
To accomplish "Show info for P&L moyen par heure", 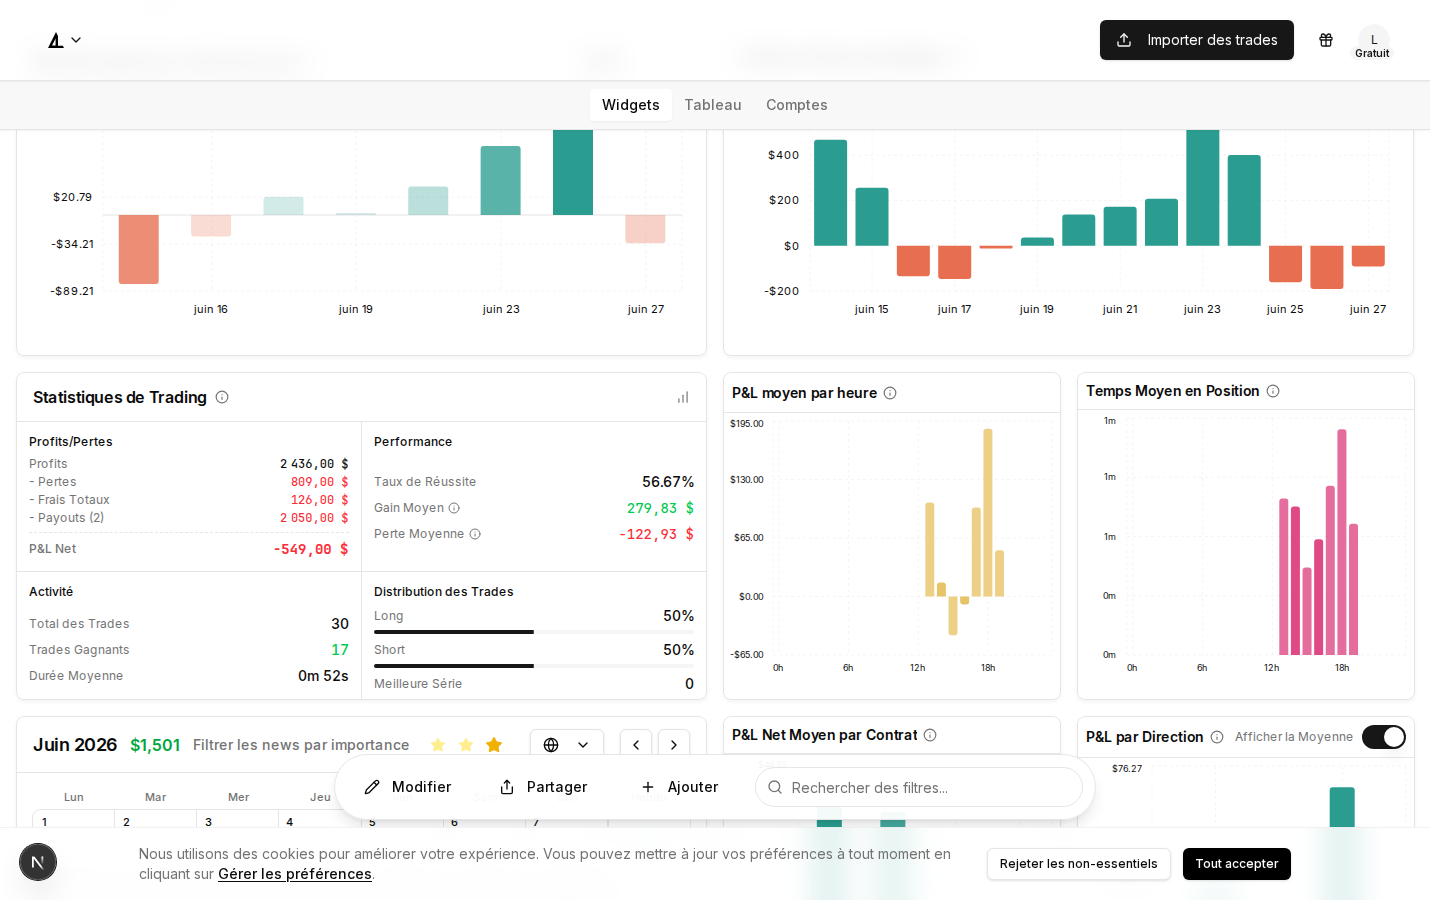I will point(890,393).
